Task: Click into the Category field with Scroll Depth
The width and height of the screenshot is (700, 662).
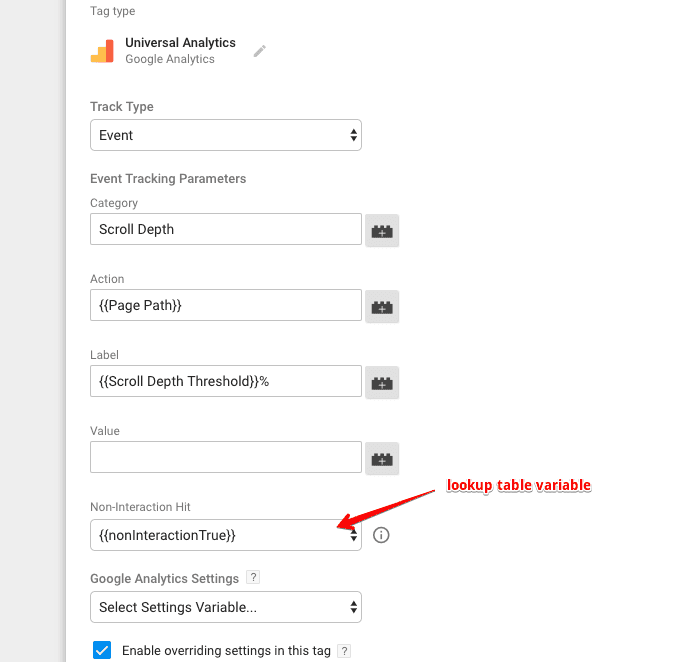Action: point(226,229)
